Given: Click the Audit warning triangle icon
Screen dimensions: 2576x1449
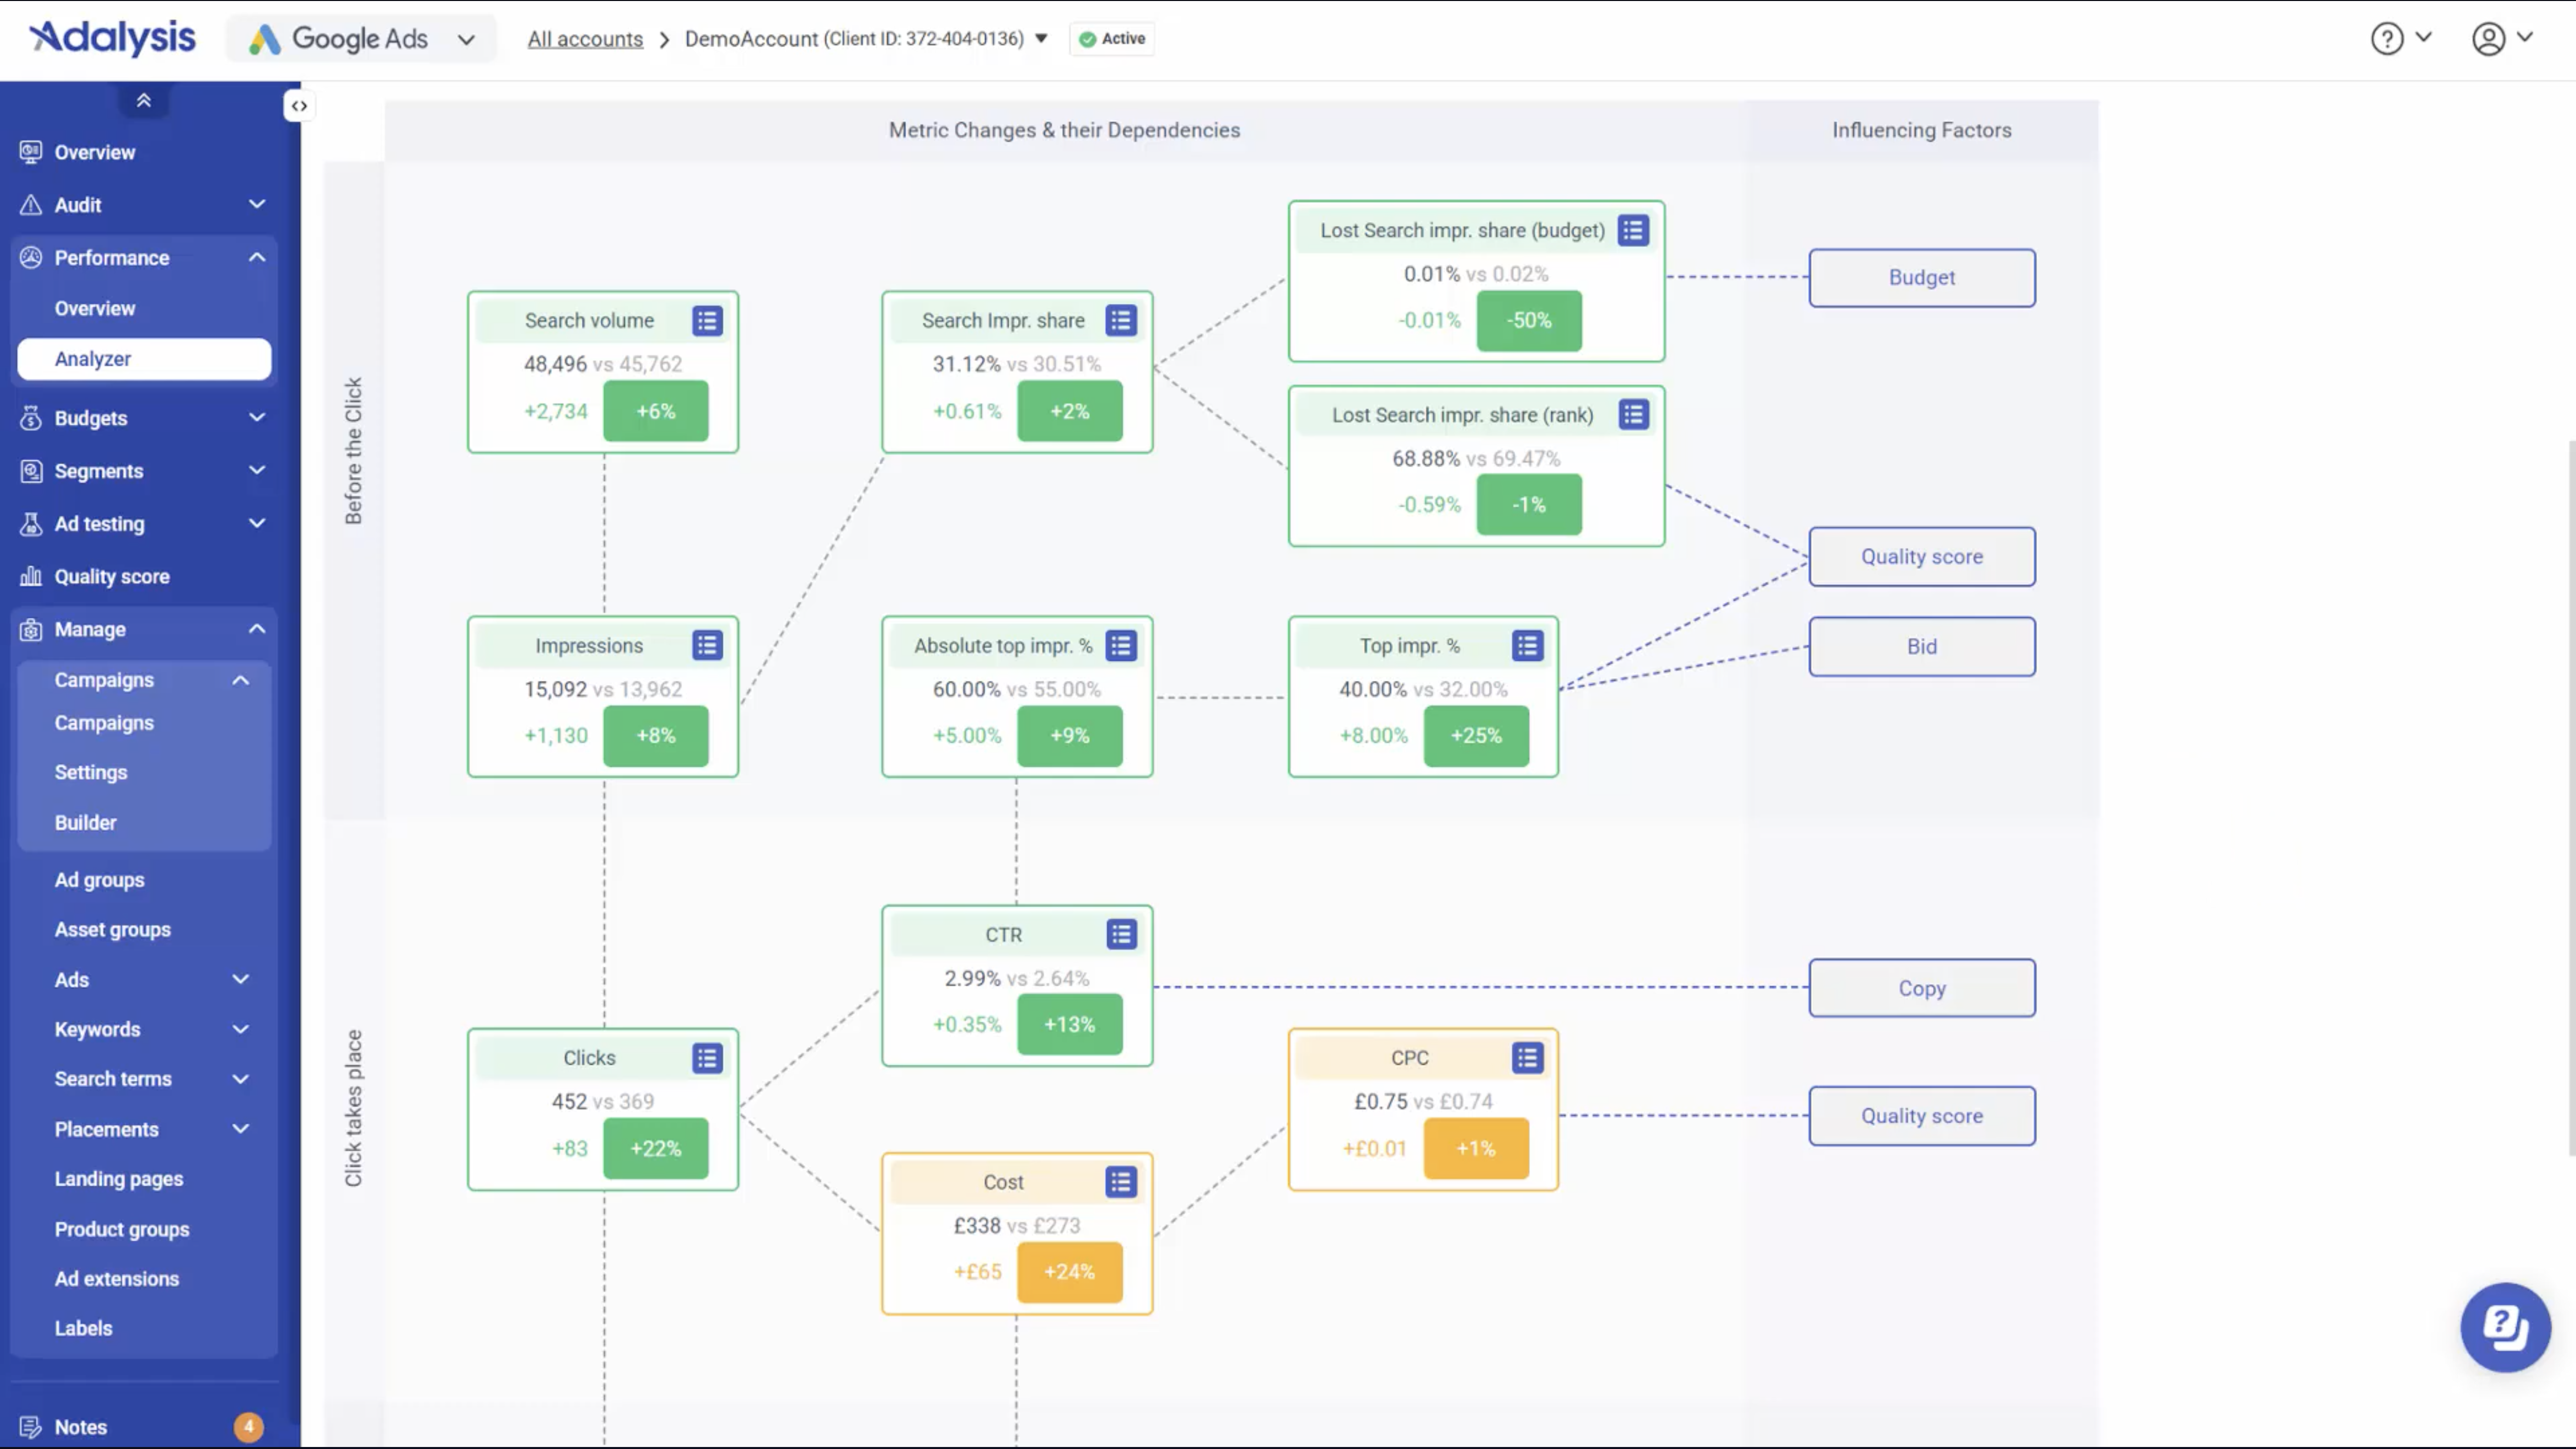Looking at the screenshot, I should point(31,205).
